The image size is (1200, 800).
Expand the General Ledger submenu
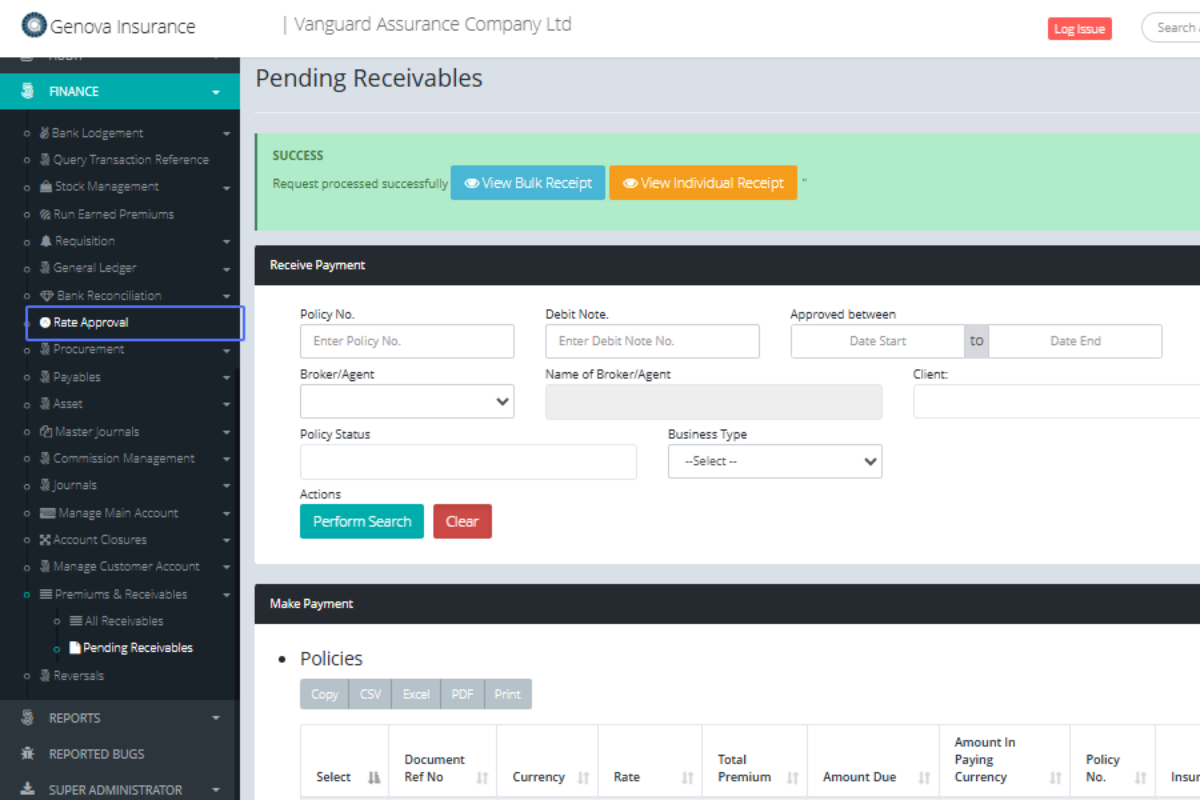(226, 268)
